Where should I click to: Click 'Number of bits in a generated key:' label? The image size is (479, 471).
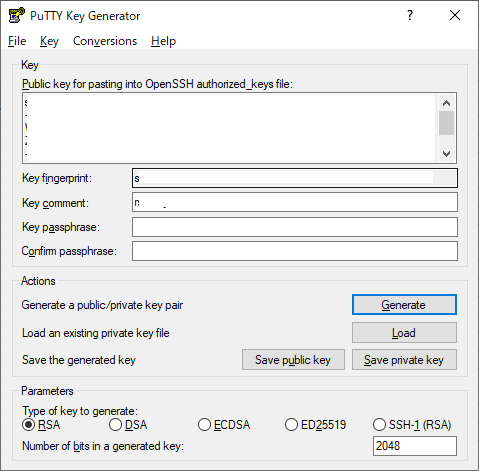(x=103, y=446)
